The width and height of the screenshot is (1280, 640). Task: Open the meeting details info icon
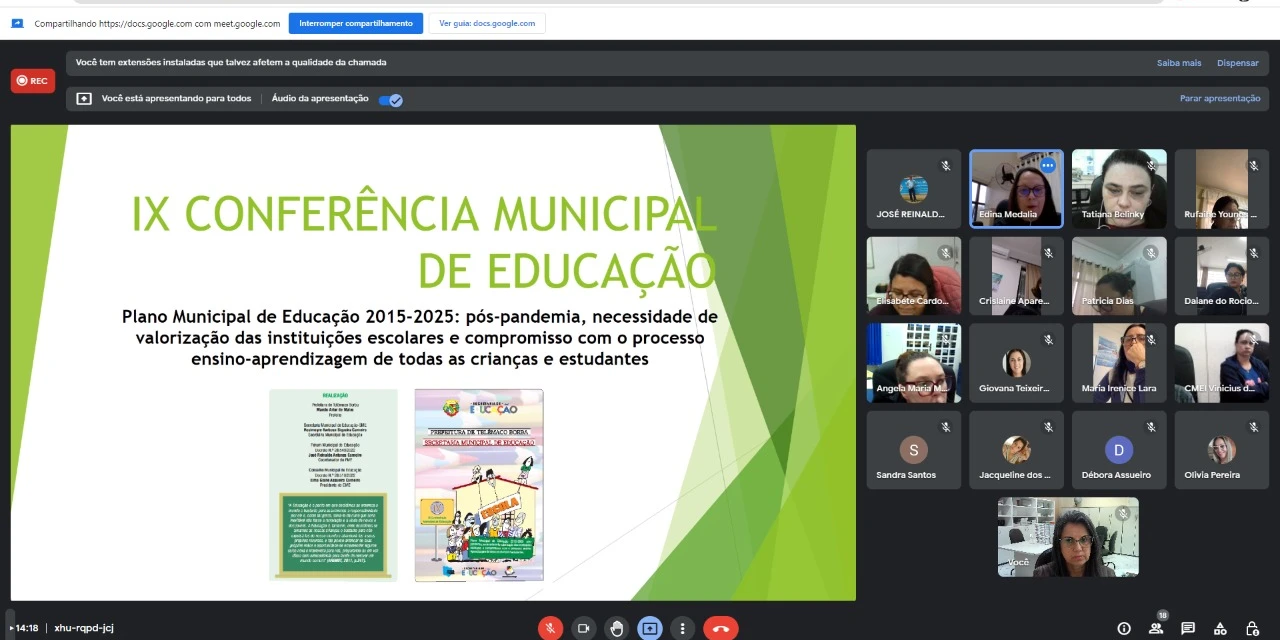coord(1124,629)
